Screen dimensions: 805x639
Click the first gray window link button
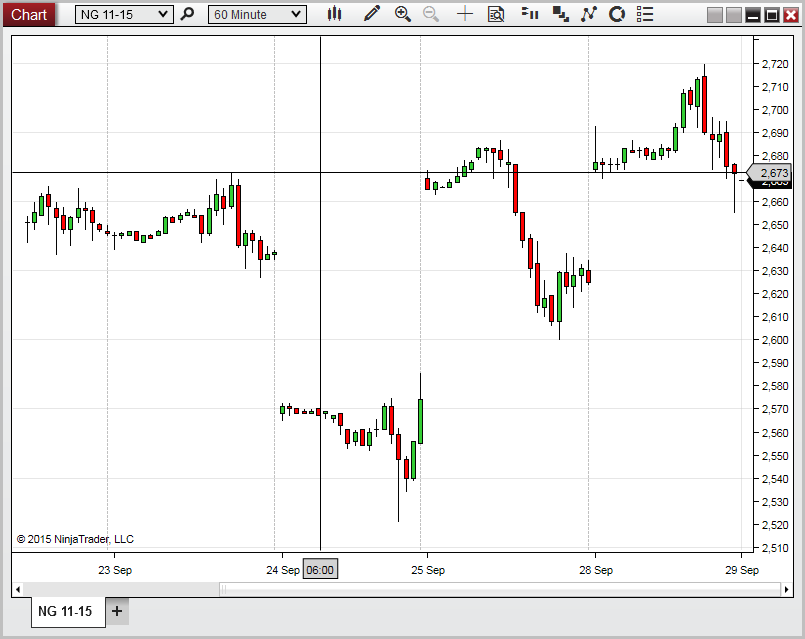(715, 15)
